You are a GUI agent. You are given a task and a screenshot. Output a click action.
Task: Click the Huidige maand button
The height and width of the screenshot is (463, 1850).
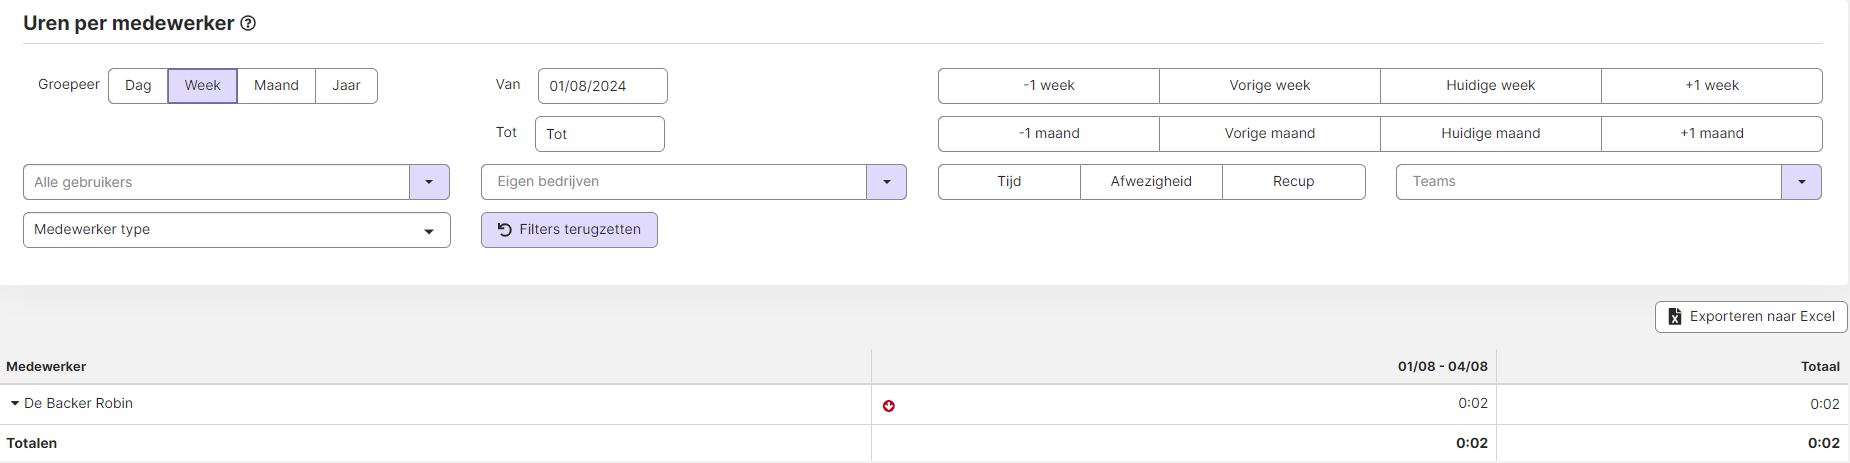pos(1491,134)
